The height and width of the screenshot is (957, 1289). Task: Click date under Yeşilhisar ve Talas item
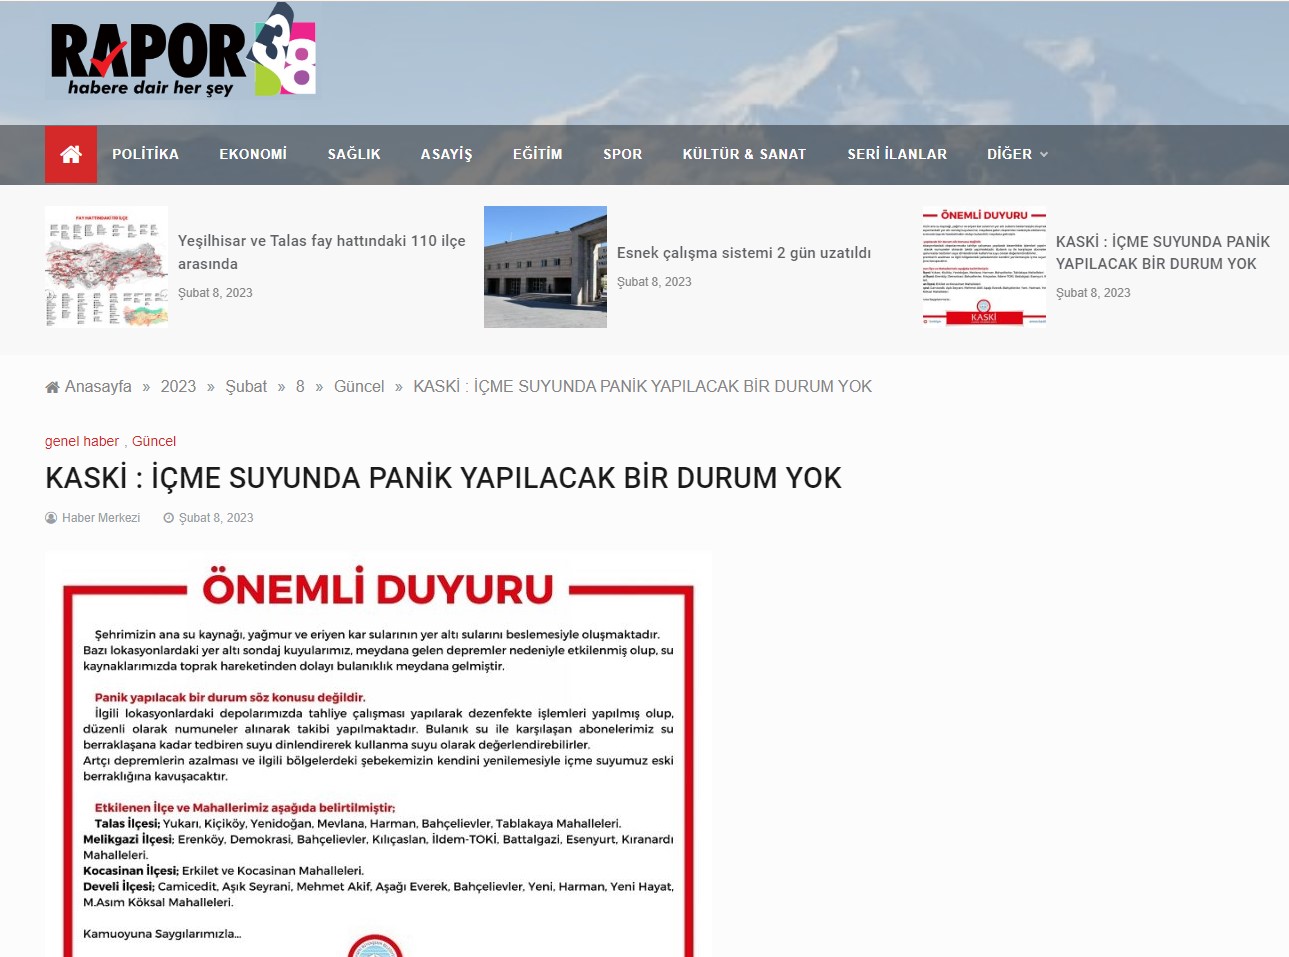click(215, 293)
